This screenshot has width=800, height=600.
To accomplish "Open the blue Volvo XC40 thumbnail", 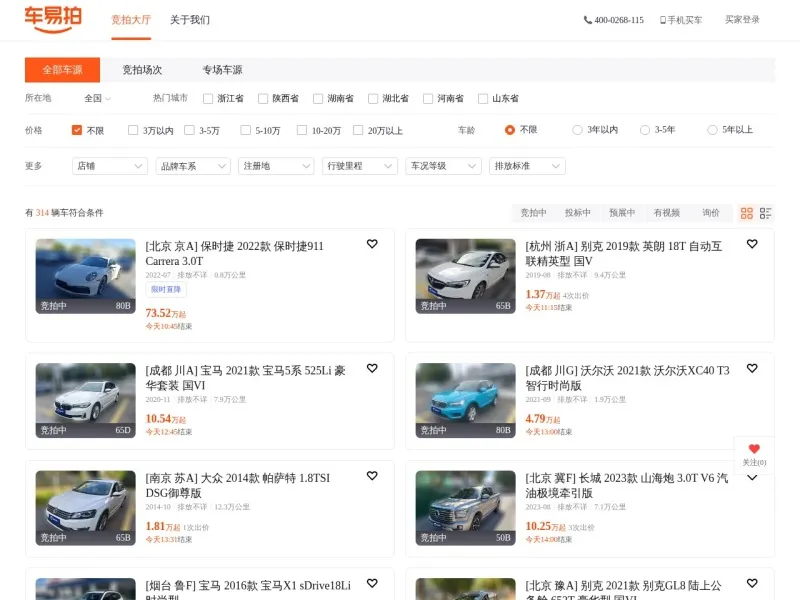I will [465, 401].
